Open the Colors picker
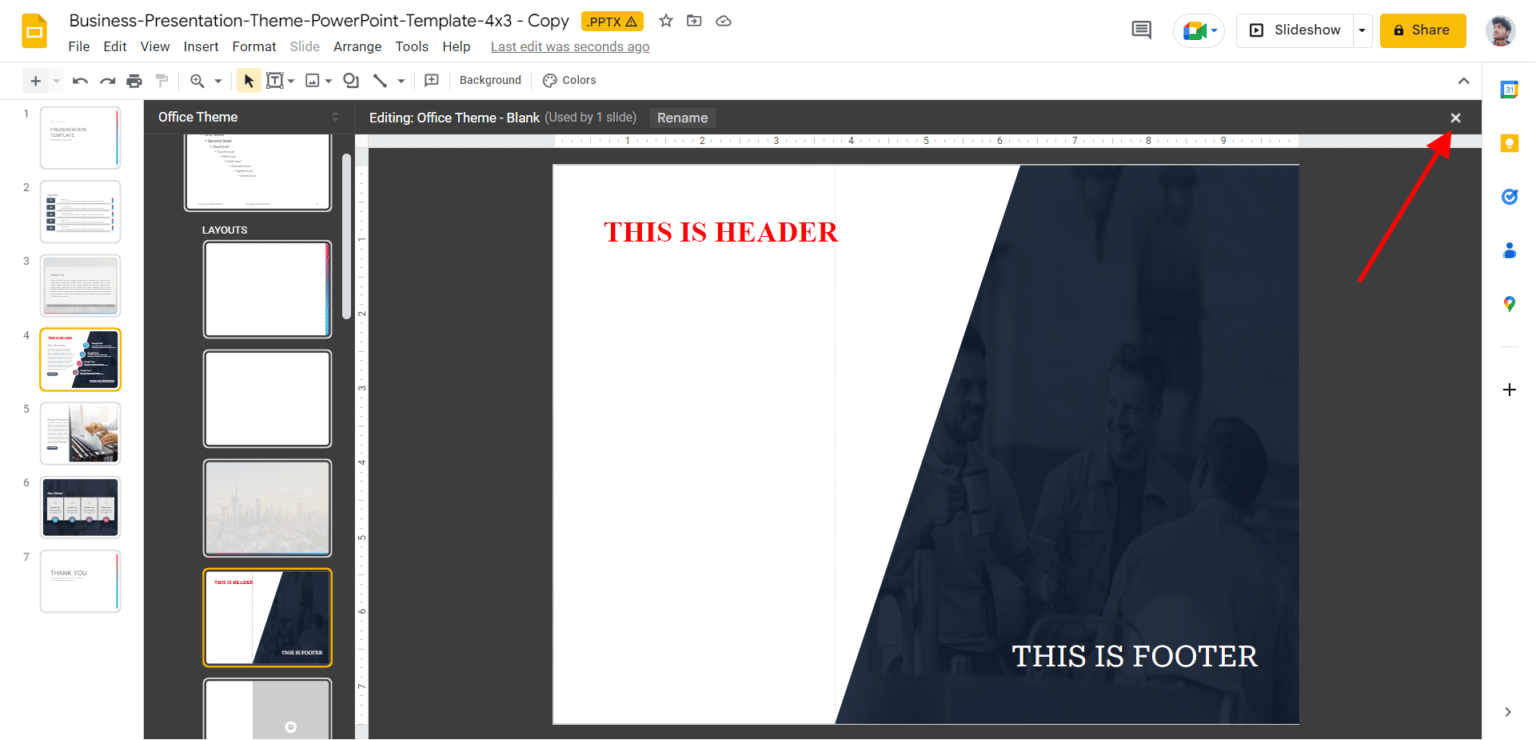1536x740 pixels. coord(569,80)
